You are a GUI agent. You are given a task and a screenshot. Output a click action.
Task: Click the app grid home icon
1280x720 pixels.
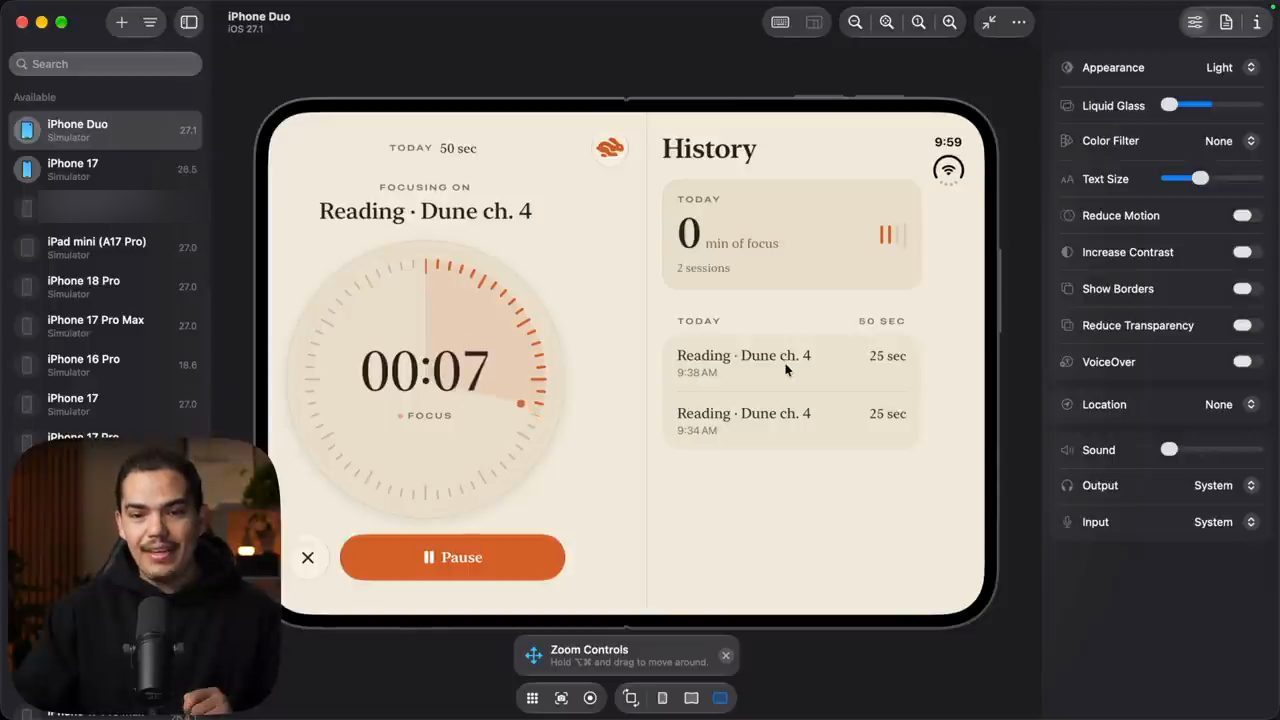pyautogui.click(x=532, y=698)
